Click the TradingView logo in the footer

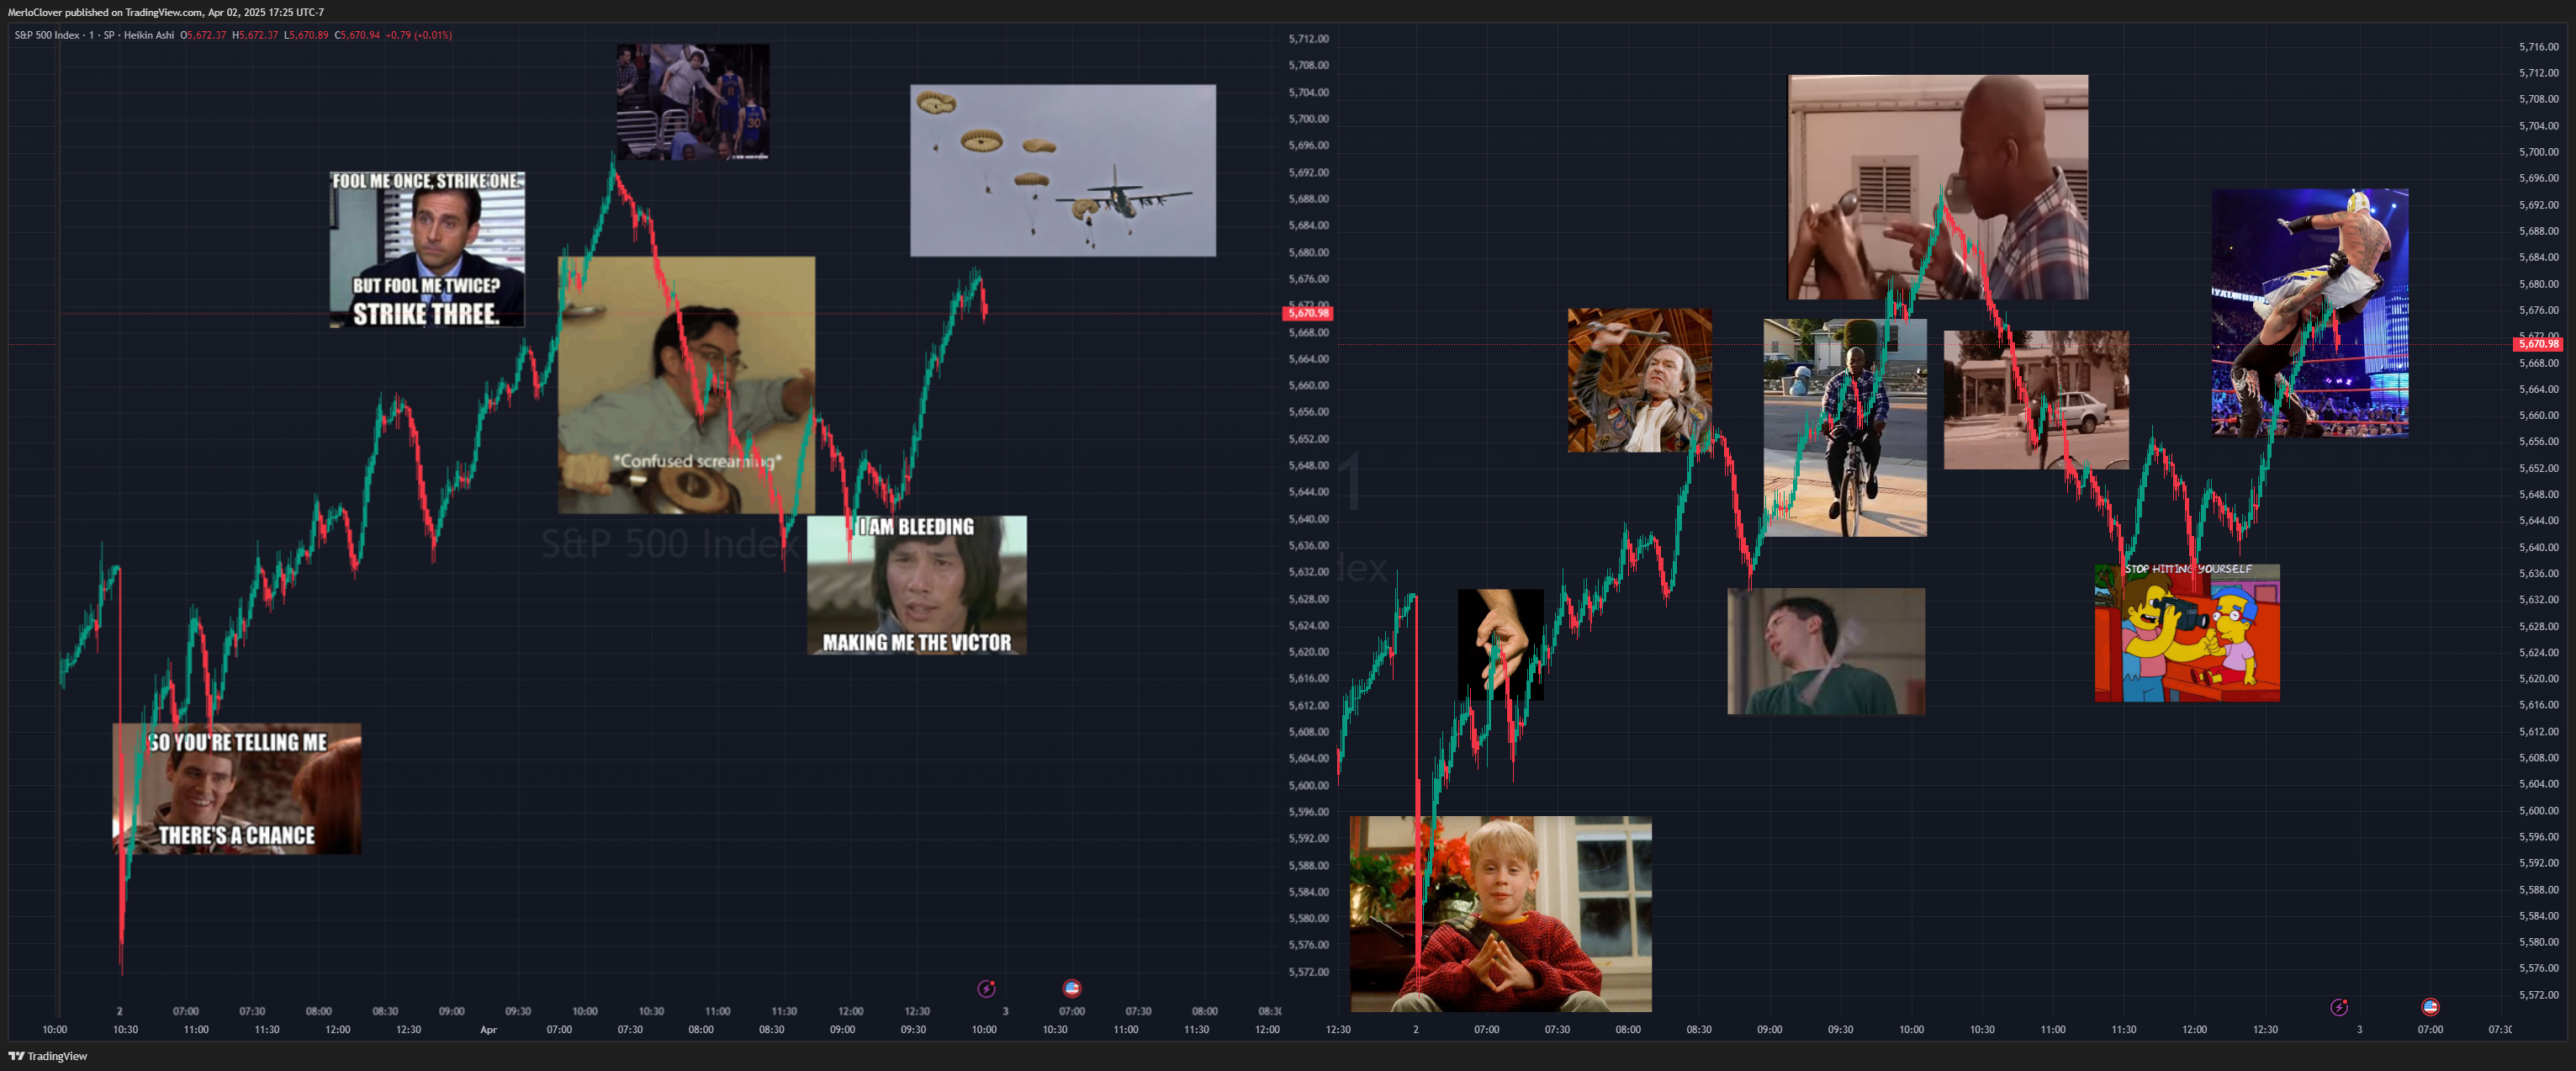point(48,1056)
